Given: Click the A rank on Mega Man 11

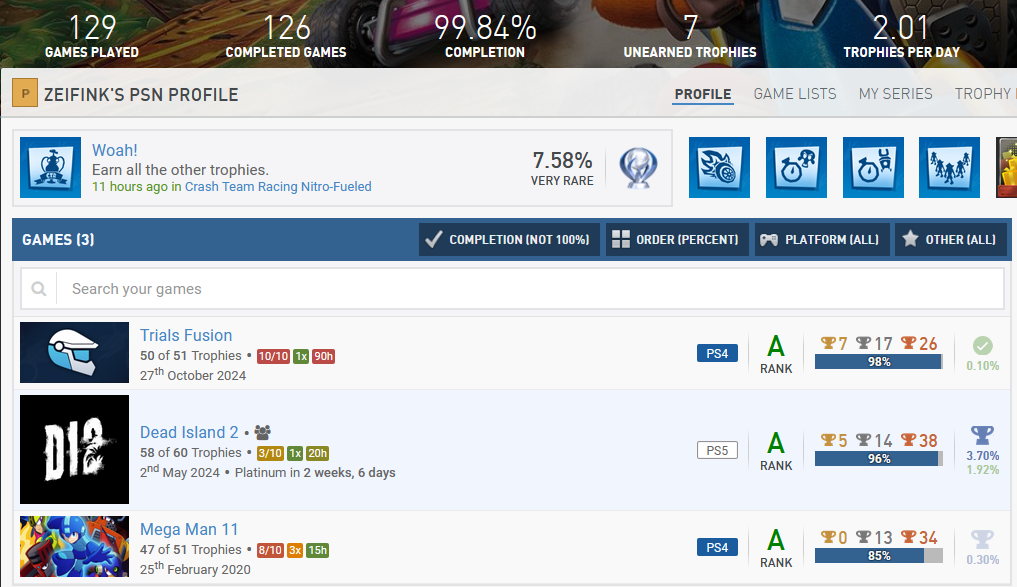Looking at the screenshot, I should click(x=776, y=549).
